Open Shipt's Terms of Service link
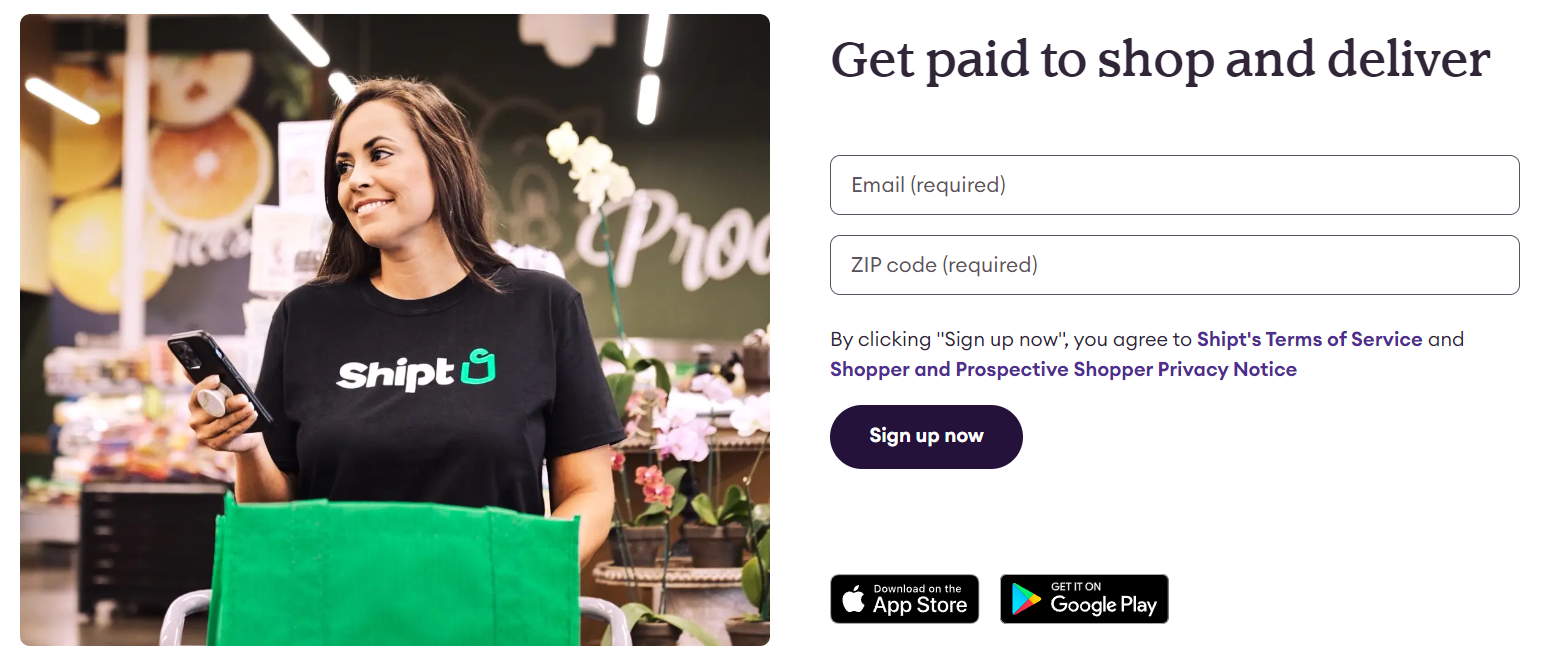 [x=1309, y=339]
